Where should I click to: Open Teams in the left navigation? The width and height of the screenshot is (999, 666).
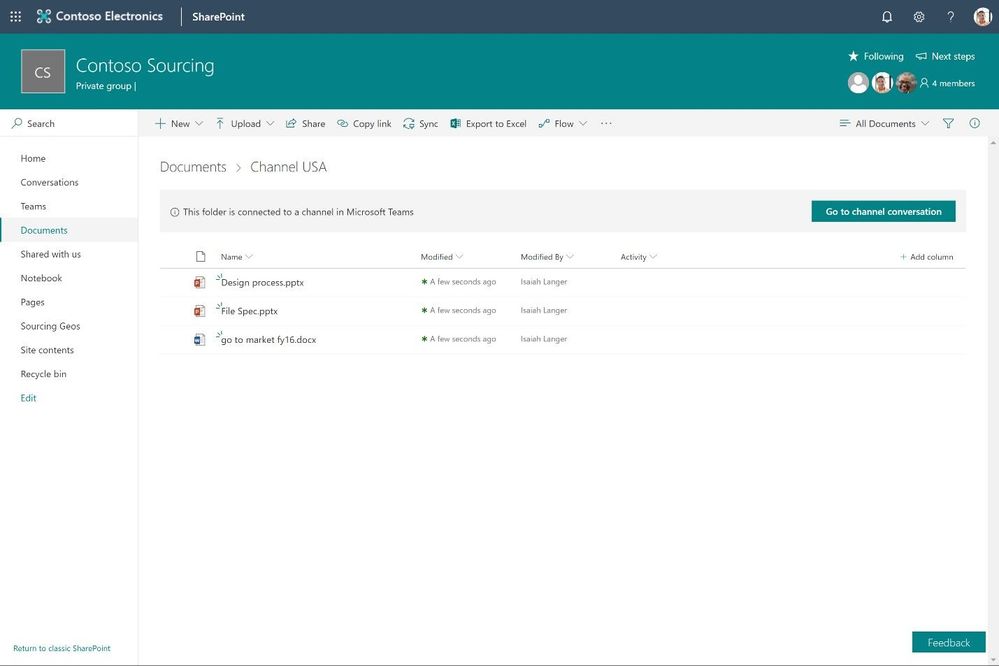[x=33, y=206]
